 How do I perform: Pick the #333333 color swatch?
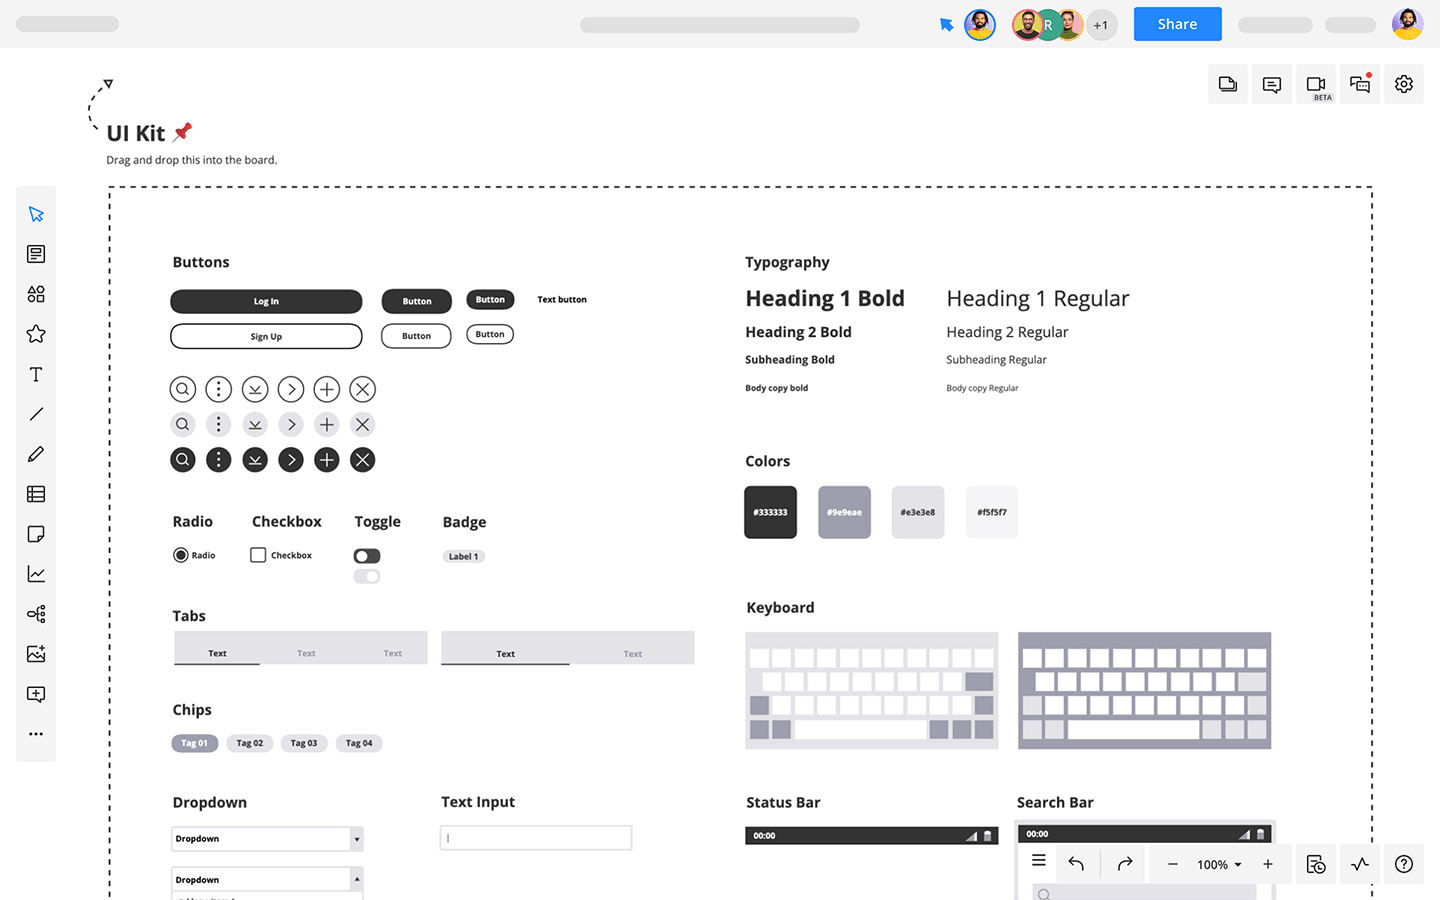771,512
